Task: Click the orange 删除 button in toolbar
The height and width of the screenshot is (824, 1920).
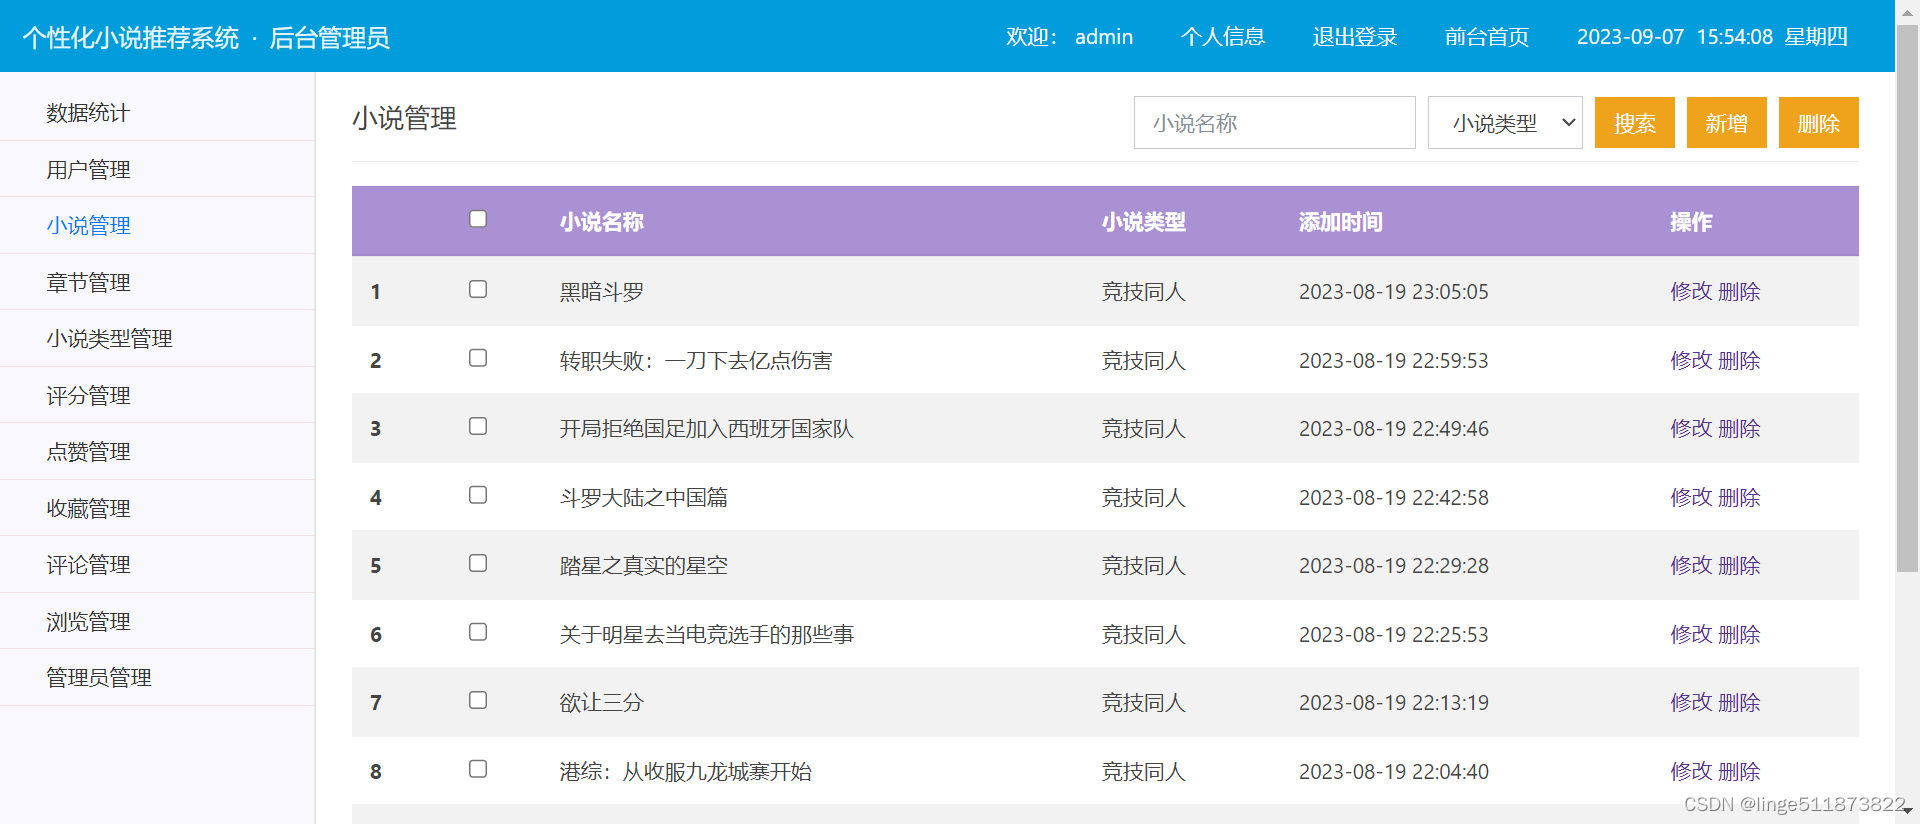Action: point(1819,123)
